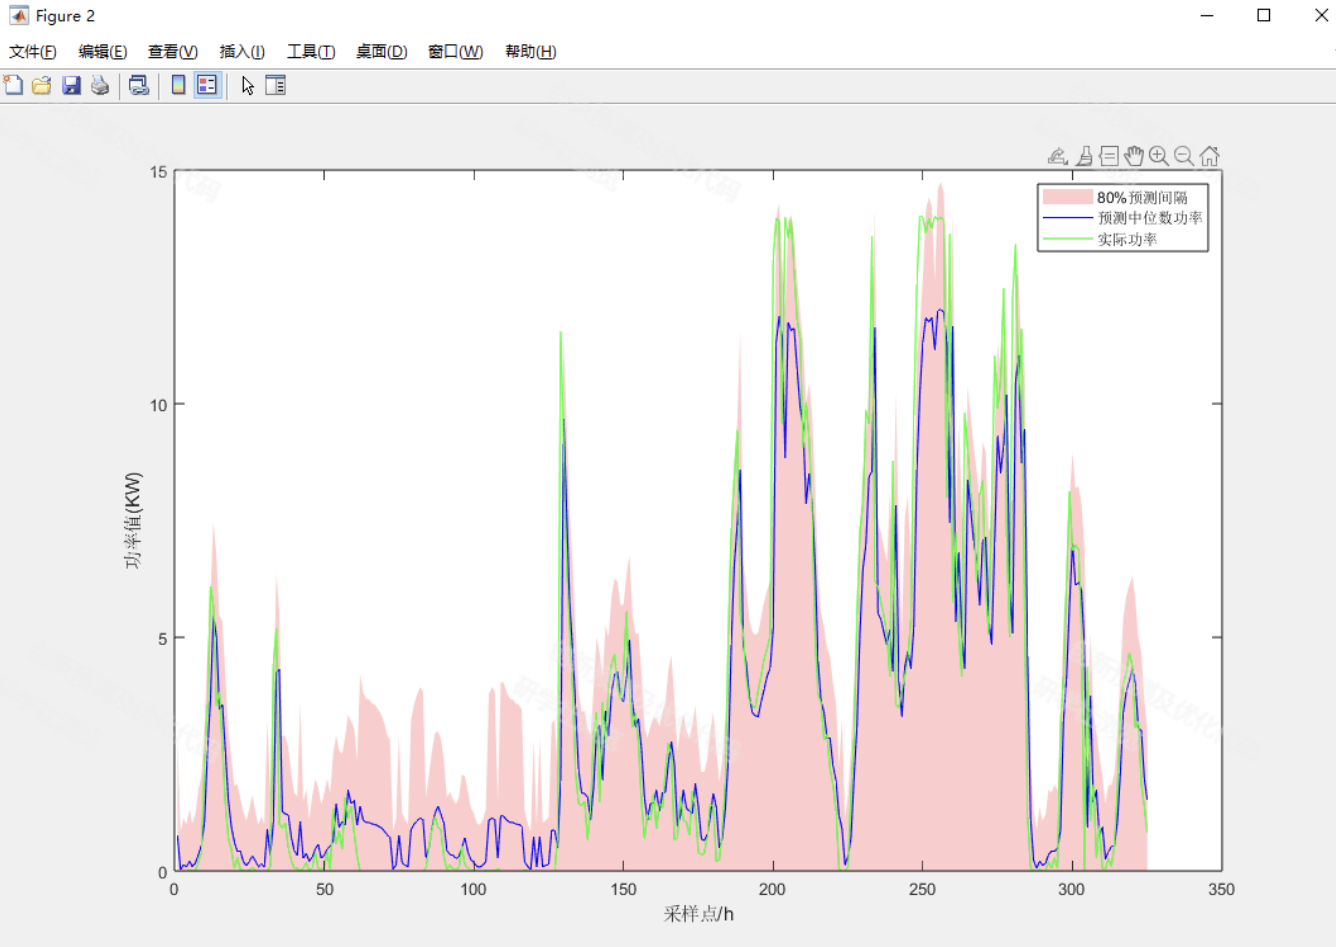Open the 帮助(H) menu
1336x947 pixels.
pyautogui.click(x=531, y=52)
